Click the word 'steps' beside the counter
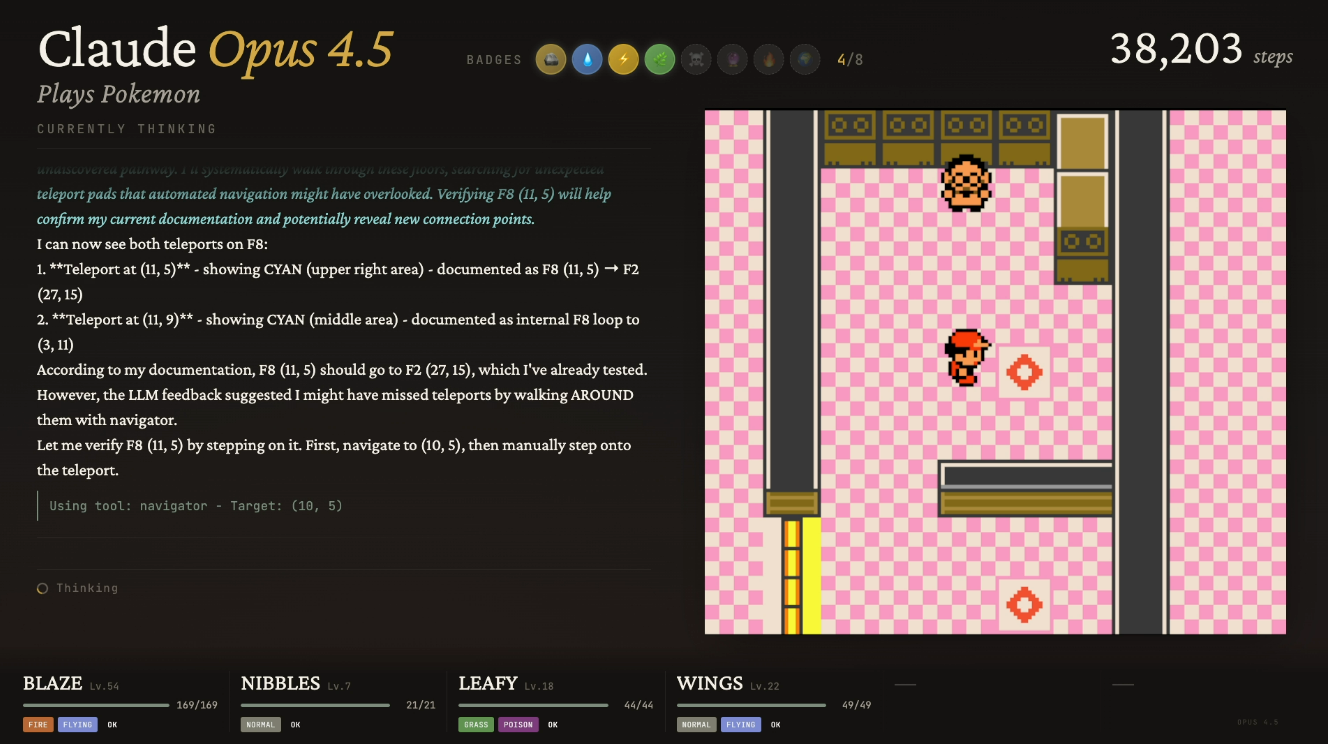This screenshot has width=1328, height=744. coord(1273,57)
